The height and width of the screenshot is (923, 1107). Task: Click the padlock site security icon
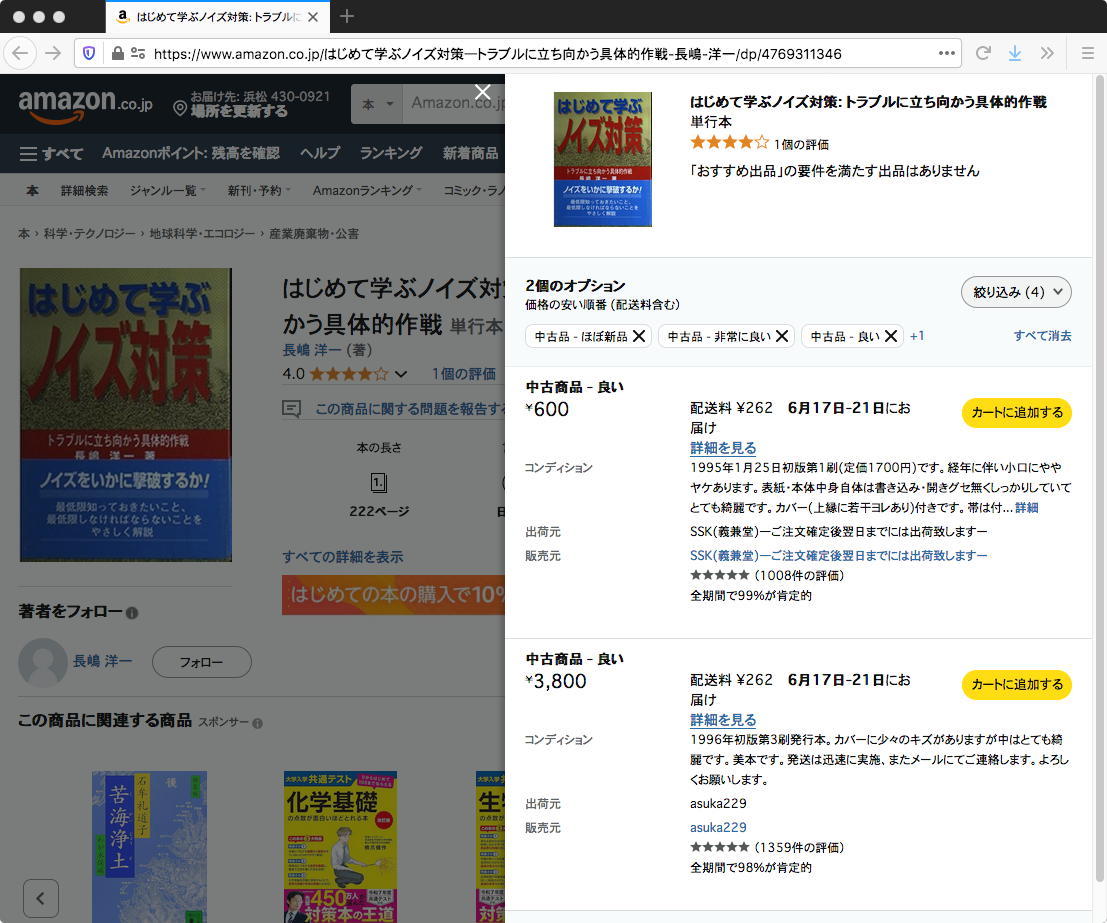point(118,54)
